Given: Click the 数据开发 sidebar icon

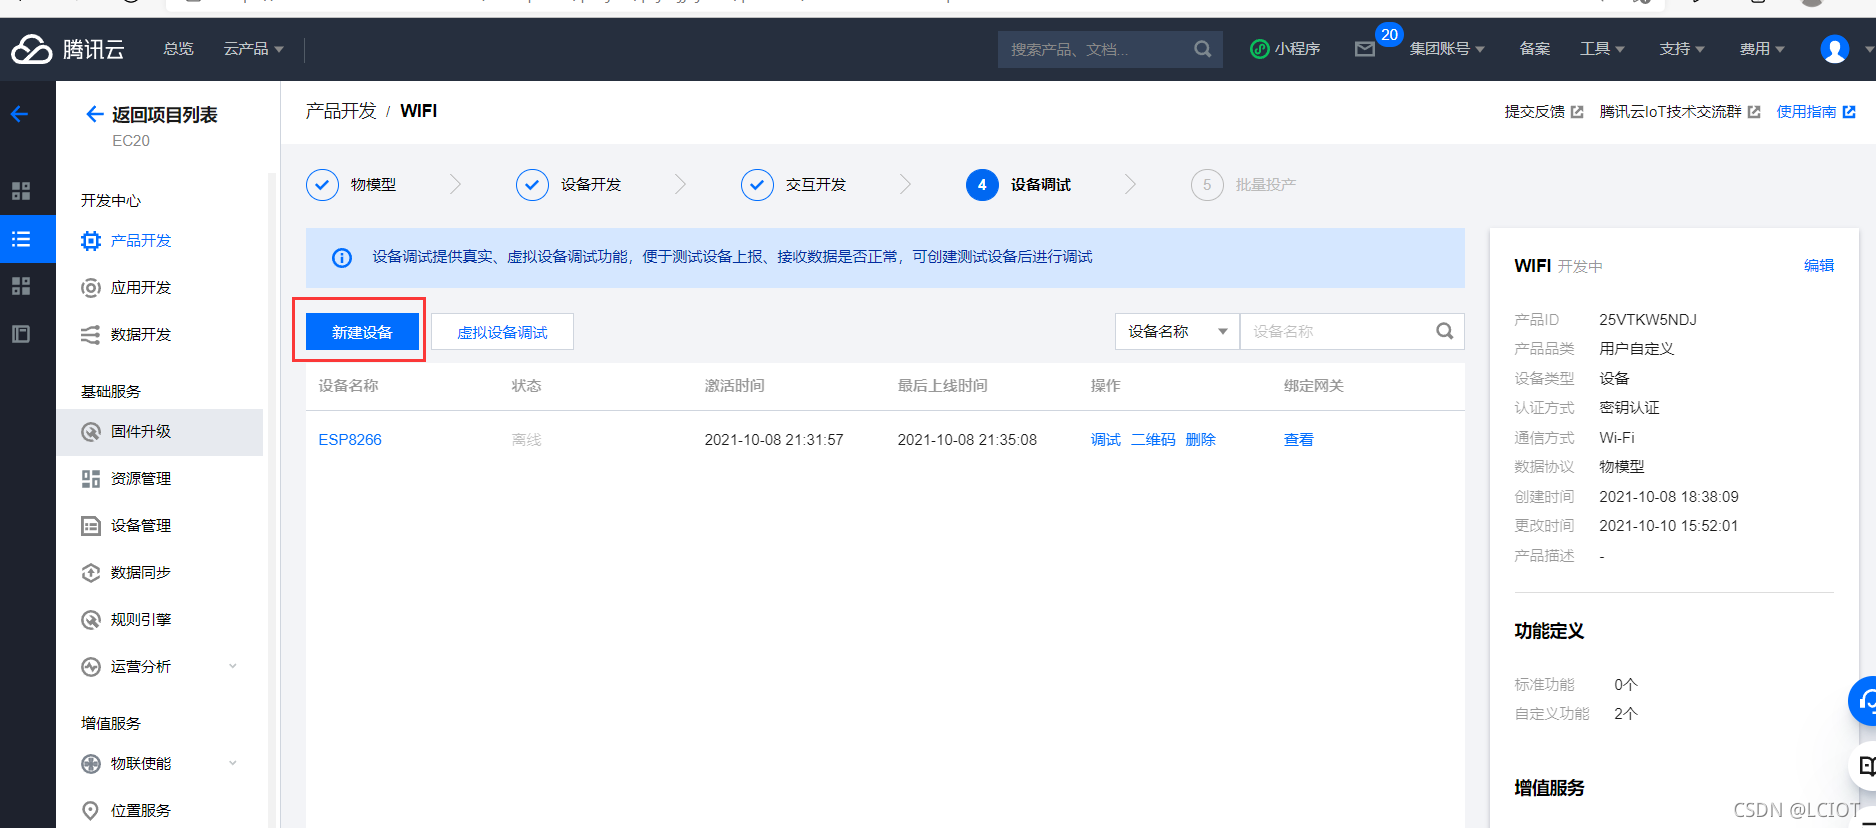Looking at the screenshot, I should pyautogui.click(x=91, y=335).
